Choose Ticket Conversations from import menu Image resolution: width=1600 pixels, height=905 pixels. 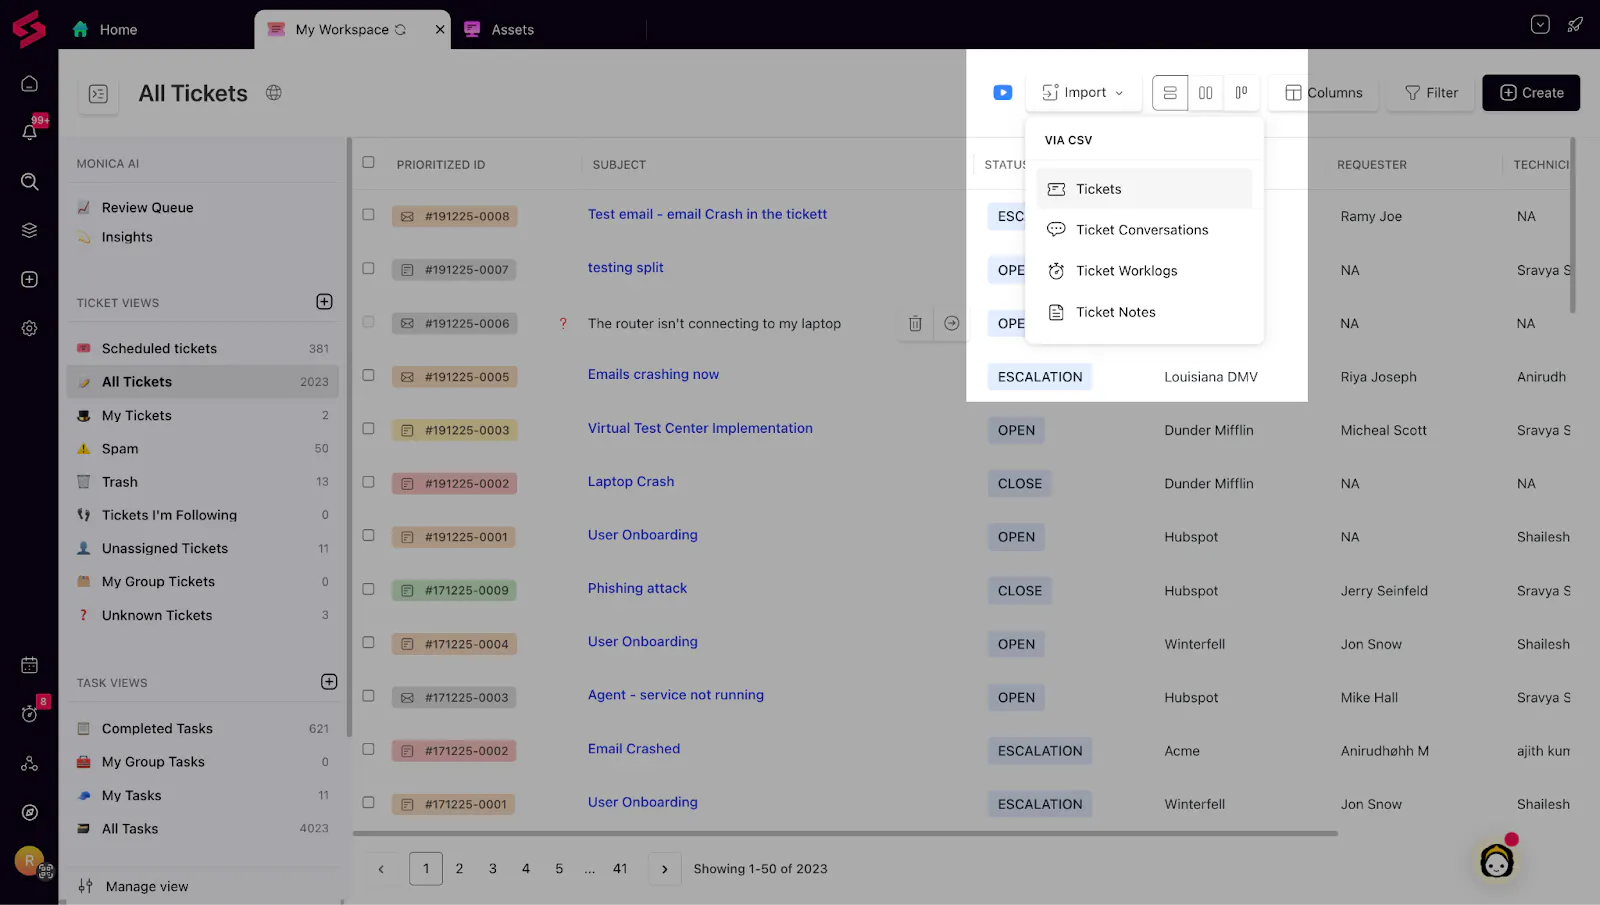(x=1141, y=230)
